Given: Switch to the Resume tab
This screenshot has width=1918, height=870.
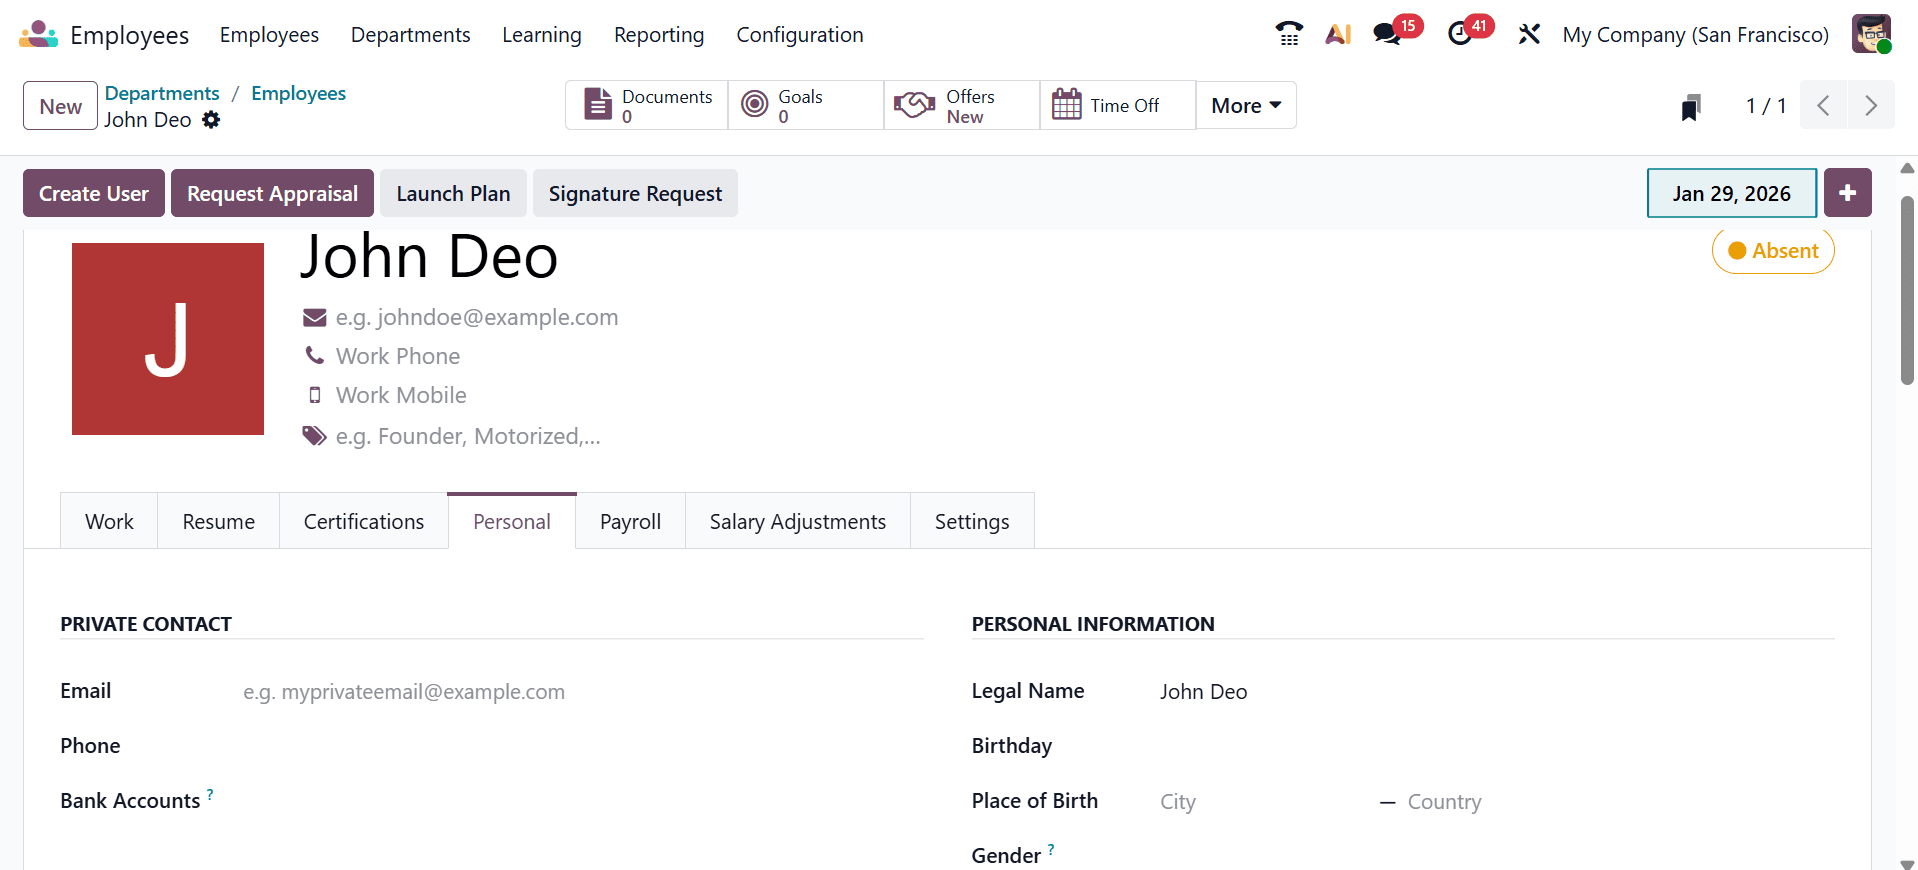Looking at the screenshot, I should 219,521.
